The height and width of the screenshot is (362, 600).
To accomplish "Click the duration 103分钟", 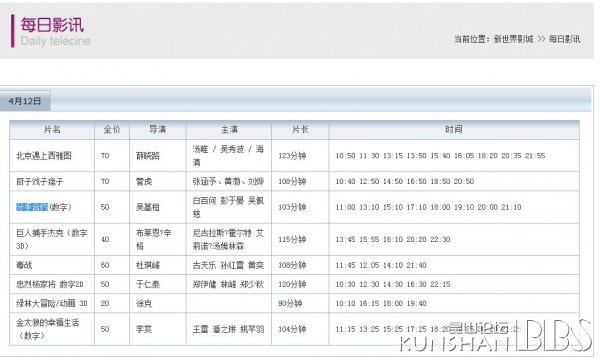I will click(292, 207).
